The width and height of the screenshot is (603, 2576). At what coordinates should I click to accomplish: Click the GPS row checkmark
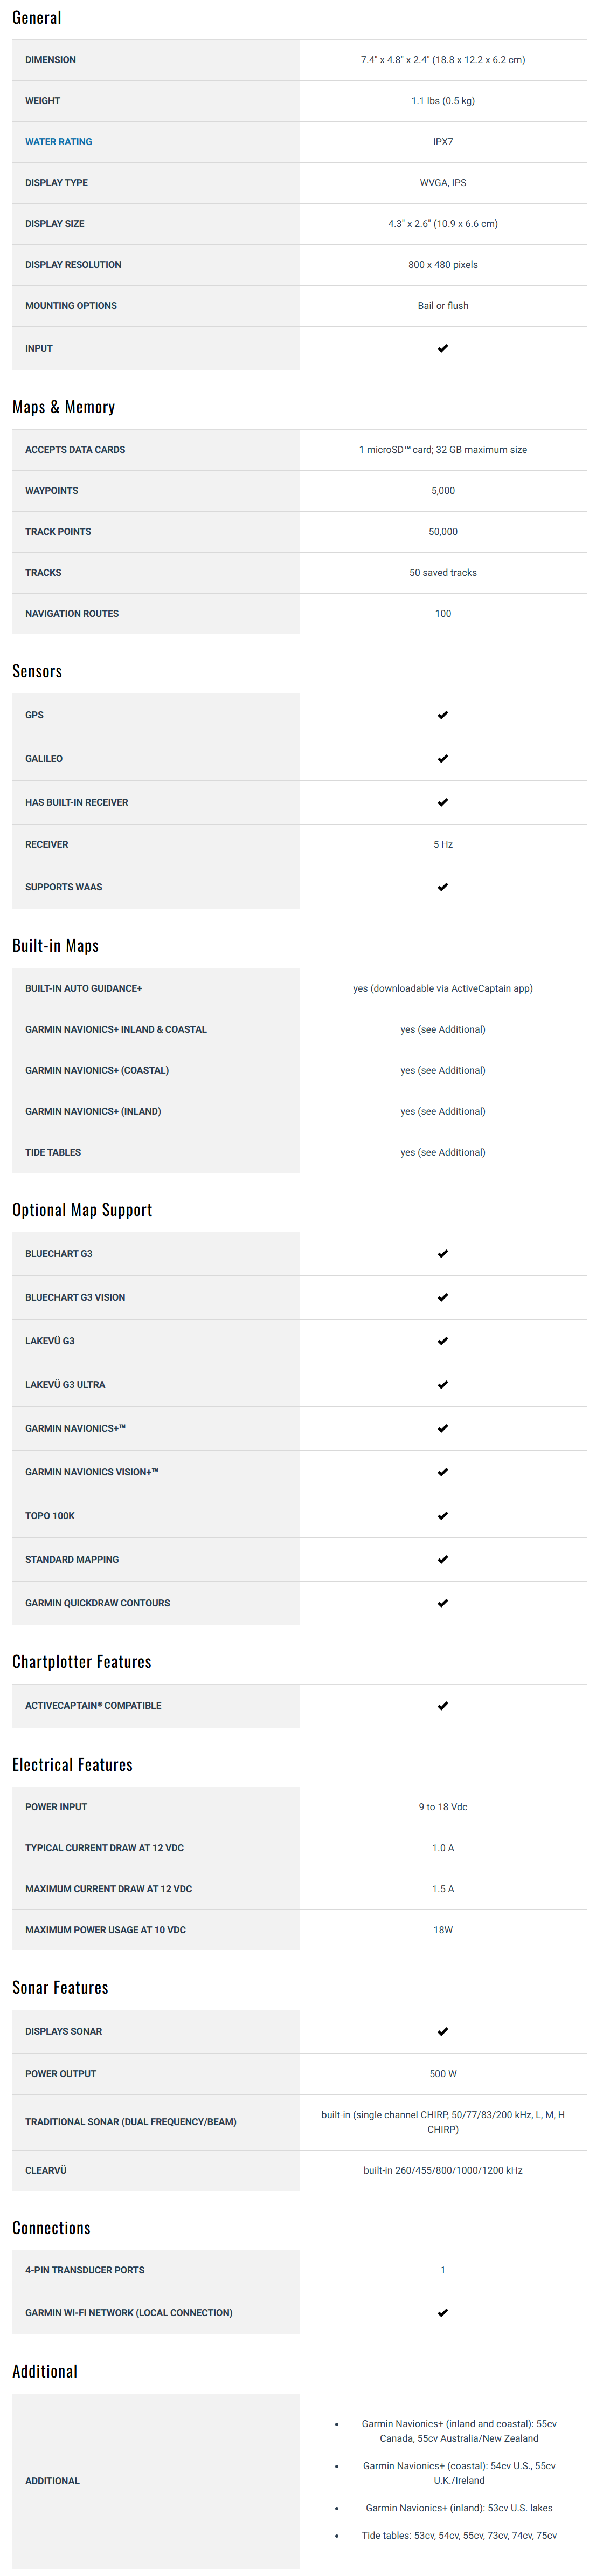point(443,715)
